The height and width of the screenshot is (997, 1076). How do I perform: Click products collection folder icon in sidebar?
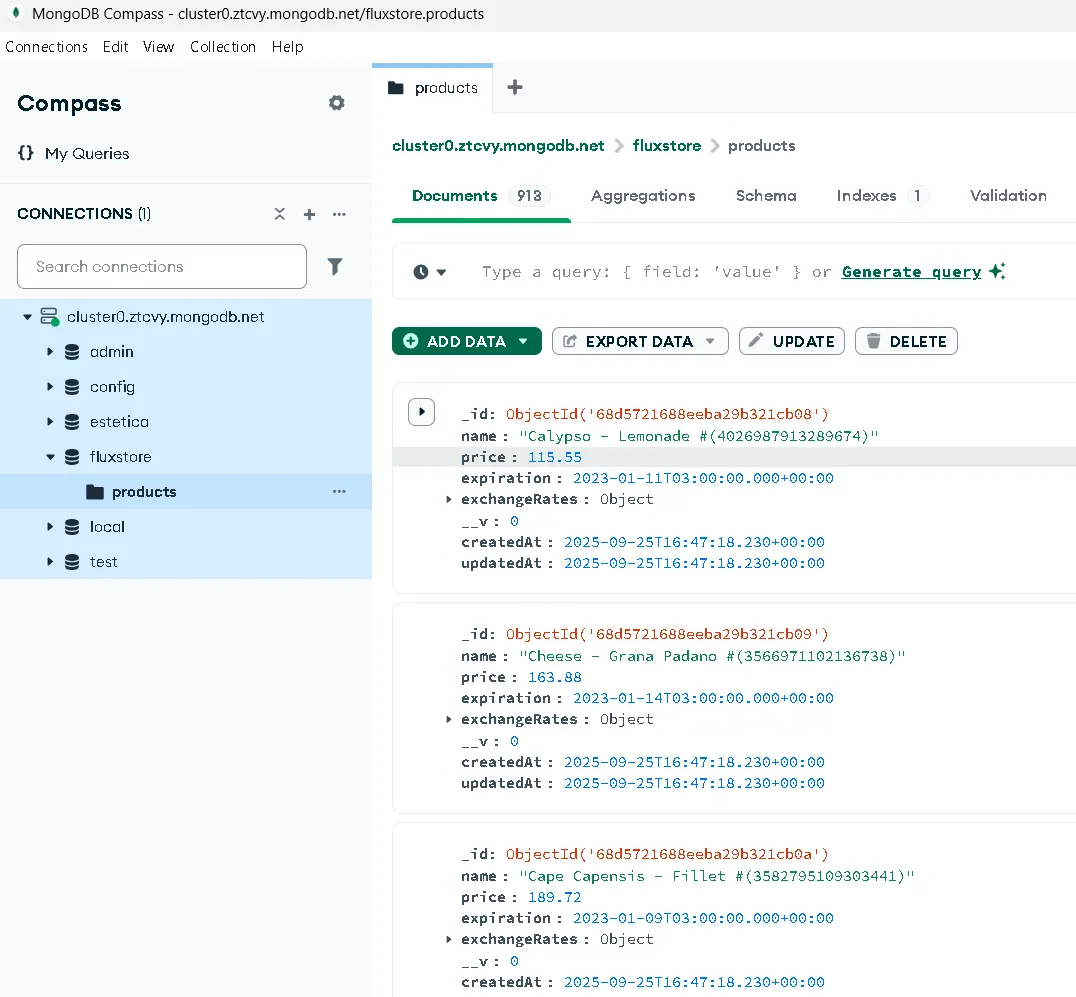(95, 492)
